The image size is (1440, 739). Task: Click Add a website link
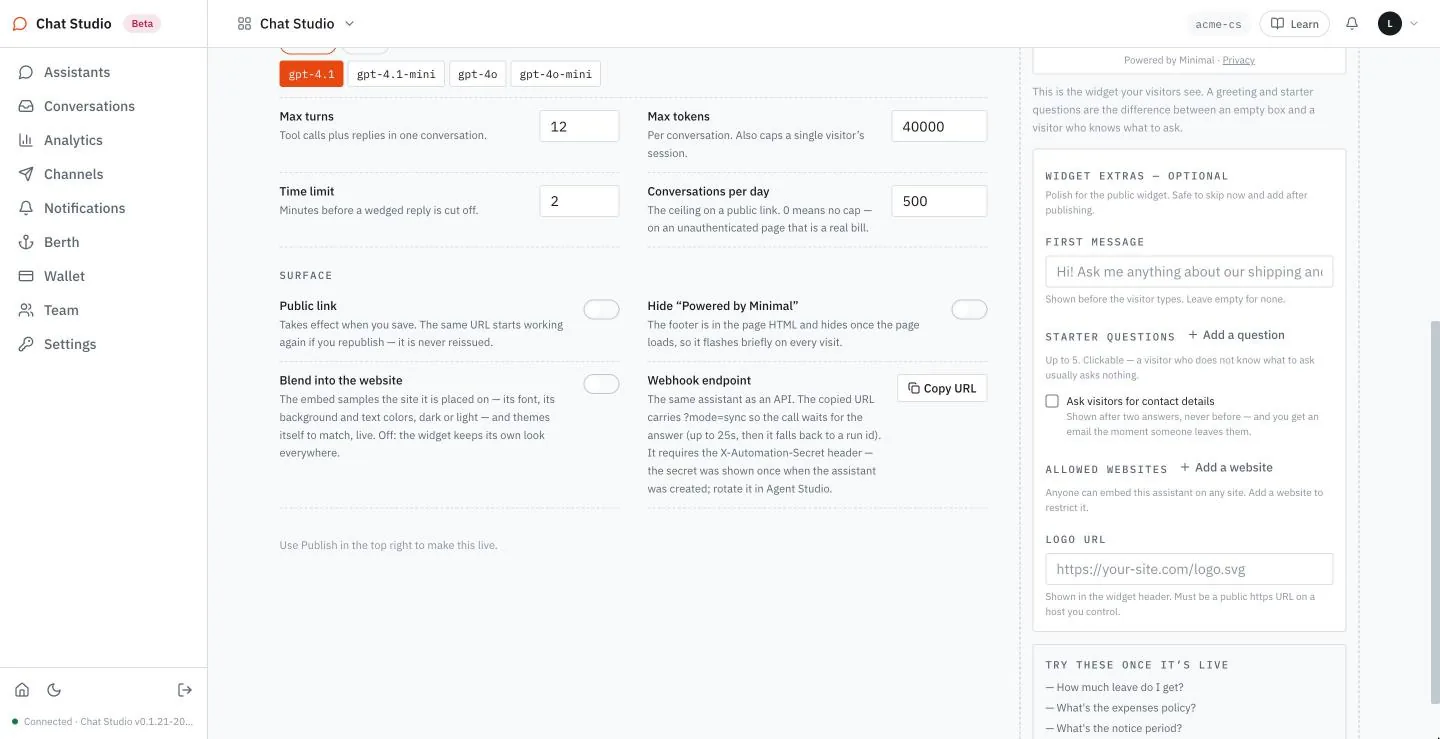(1226, 467)
